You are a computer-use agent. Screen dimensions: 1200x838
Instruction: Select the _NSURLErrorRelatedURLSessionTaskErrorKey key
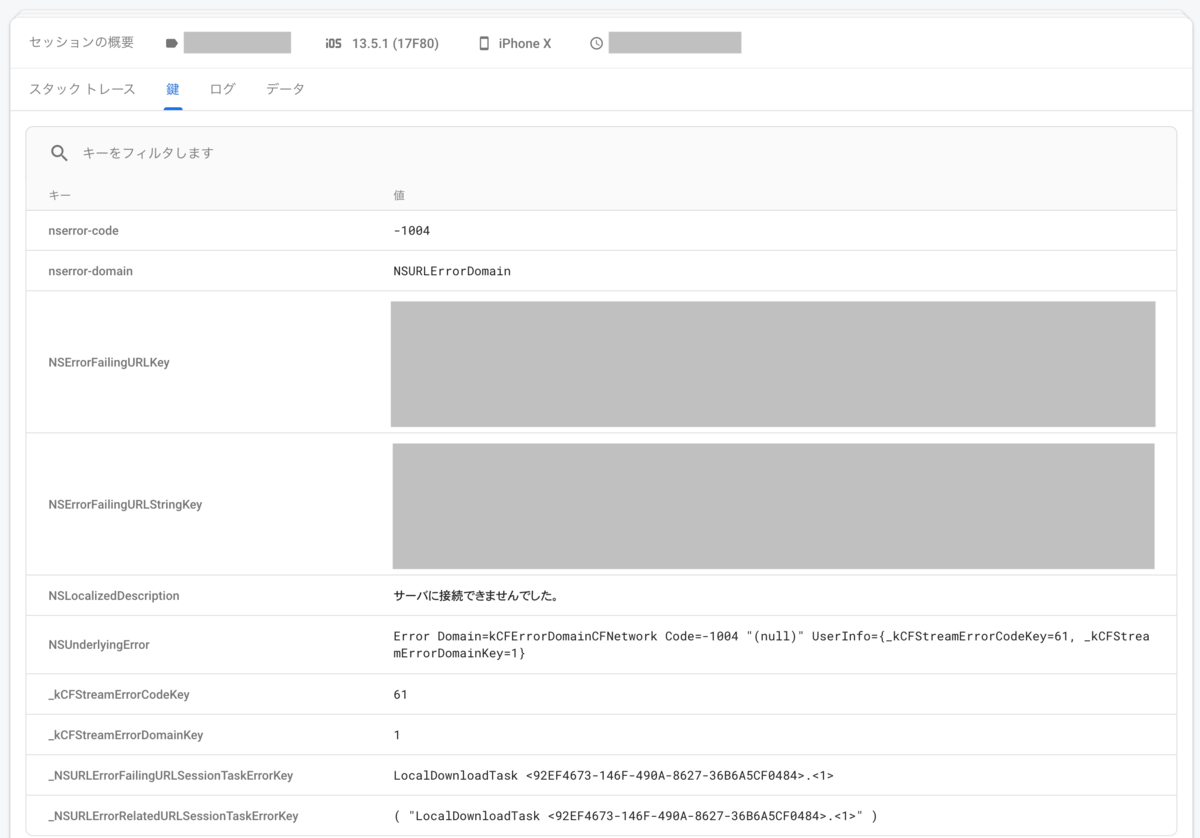[x=173, y=816]
